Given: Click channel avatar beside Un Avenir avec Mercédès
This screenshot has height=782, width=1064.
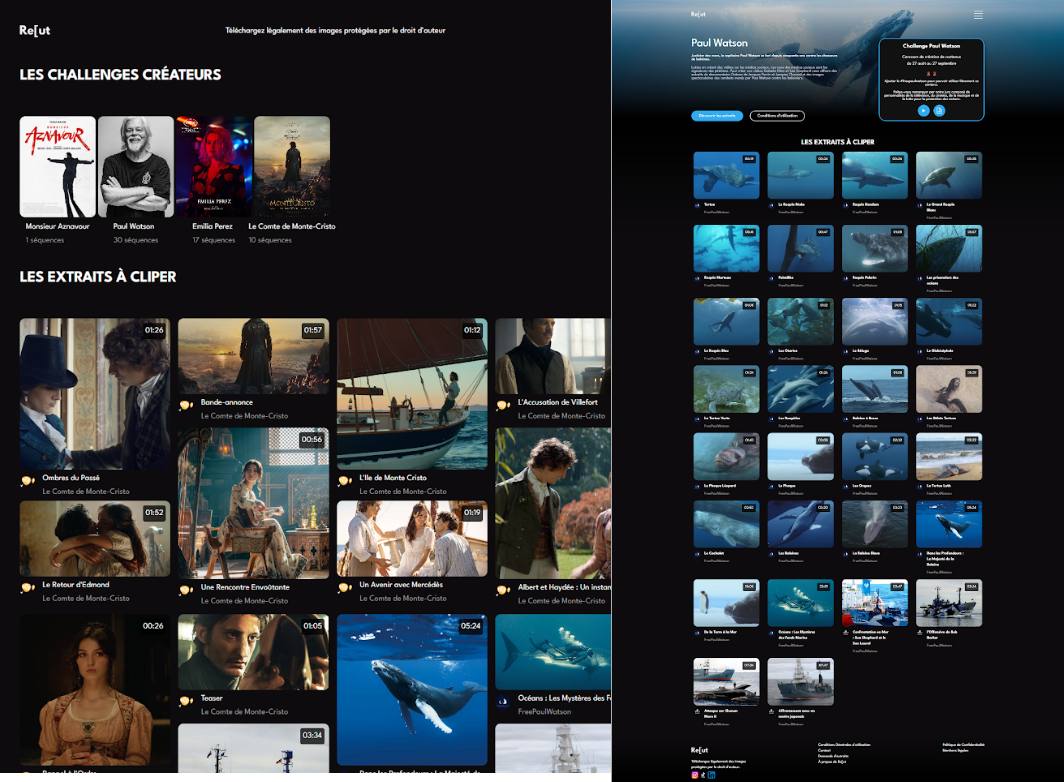Looking at the screenshot, I should (x=345, y=587).
